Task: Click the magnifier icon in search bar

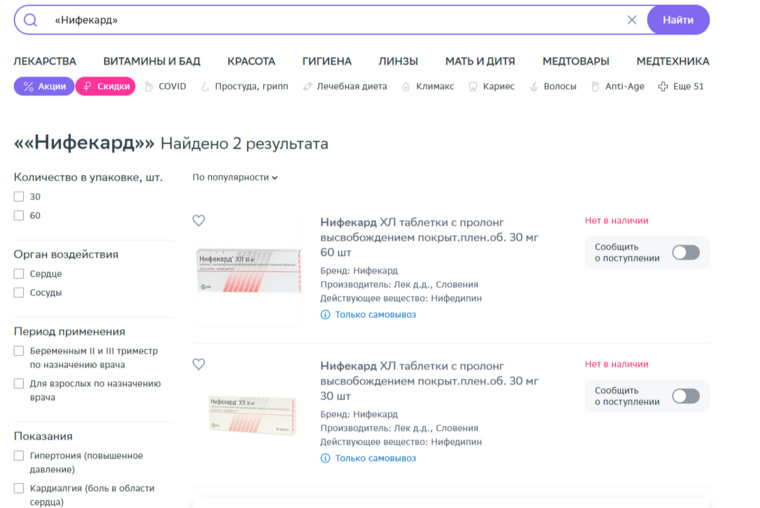Action: [x=31, y=20]
